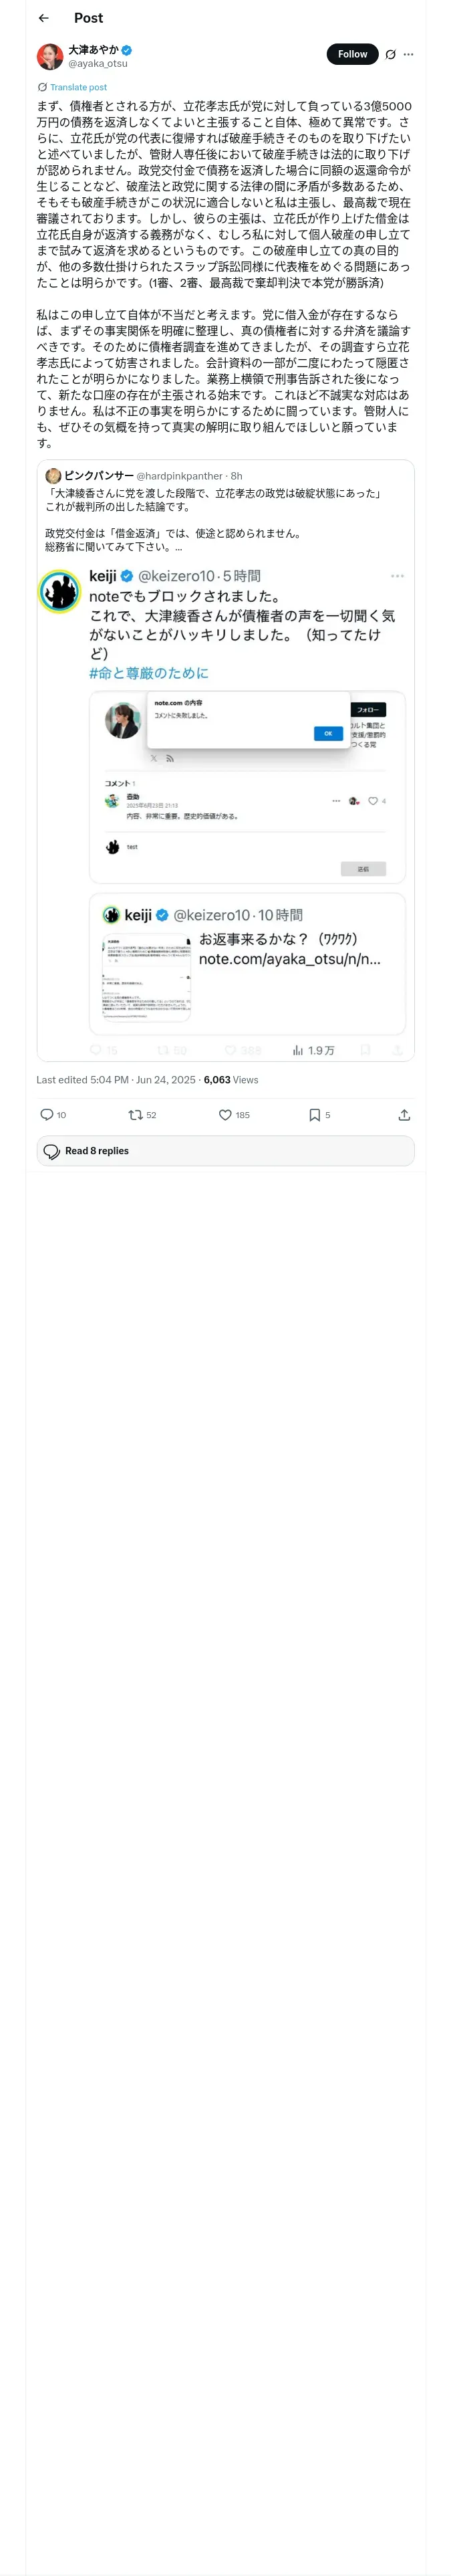The image size is (451, 2576).
Task: Click the reply icon with 10 replies
Action: tap(47, 1114)
